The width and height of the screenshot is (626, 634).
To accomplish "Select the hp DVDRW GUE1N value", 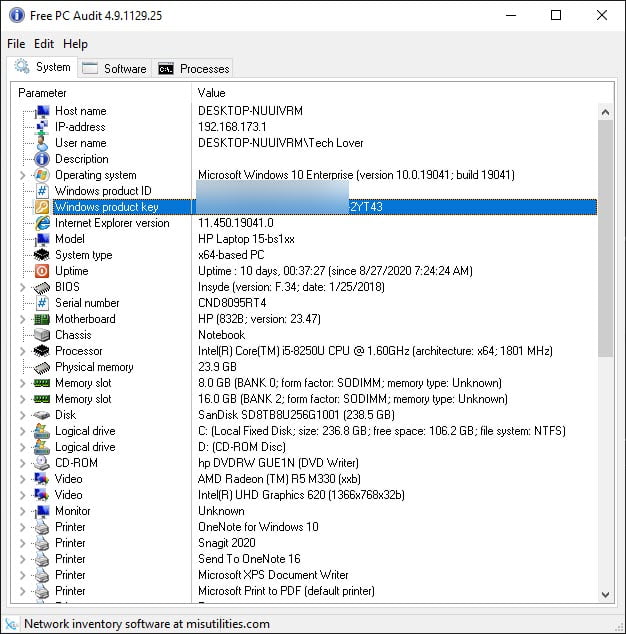I will coord(278,463).
